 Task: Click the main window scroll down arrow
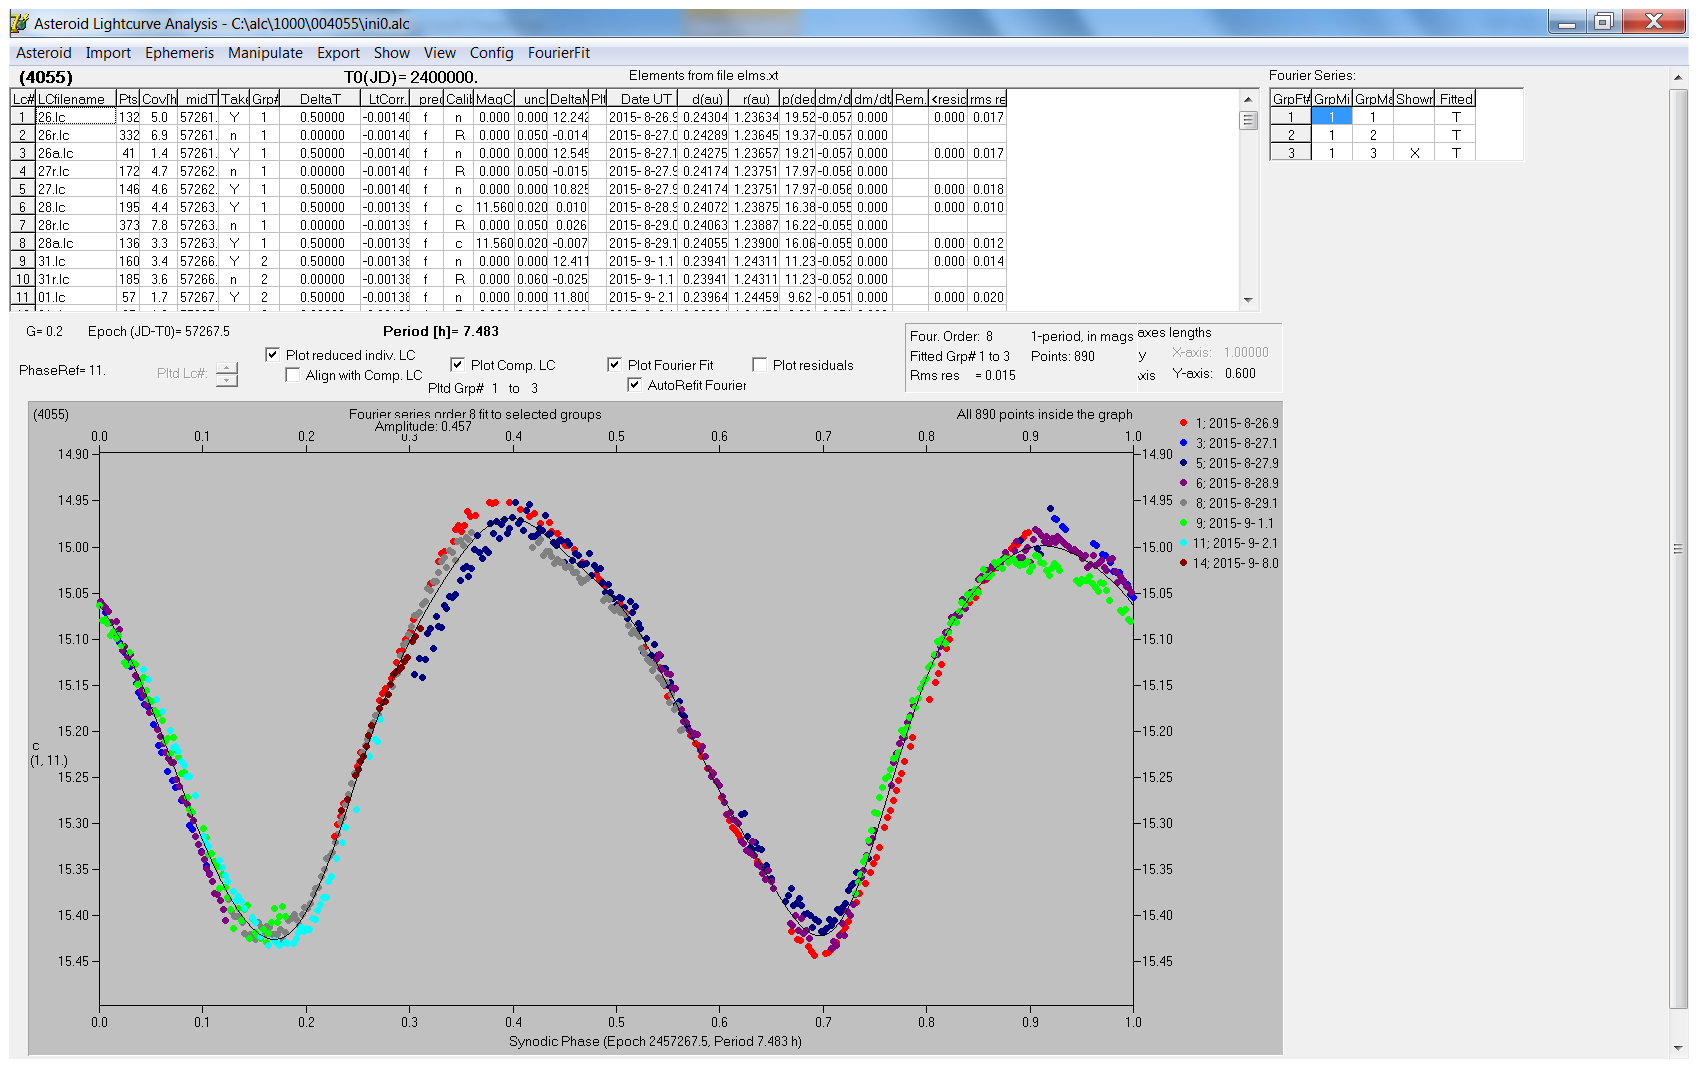tap(1678, 1048)
